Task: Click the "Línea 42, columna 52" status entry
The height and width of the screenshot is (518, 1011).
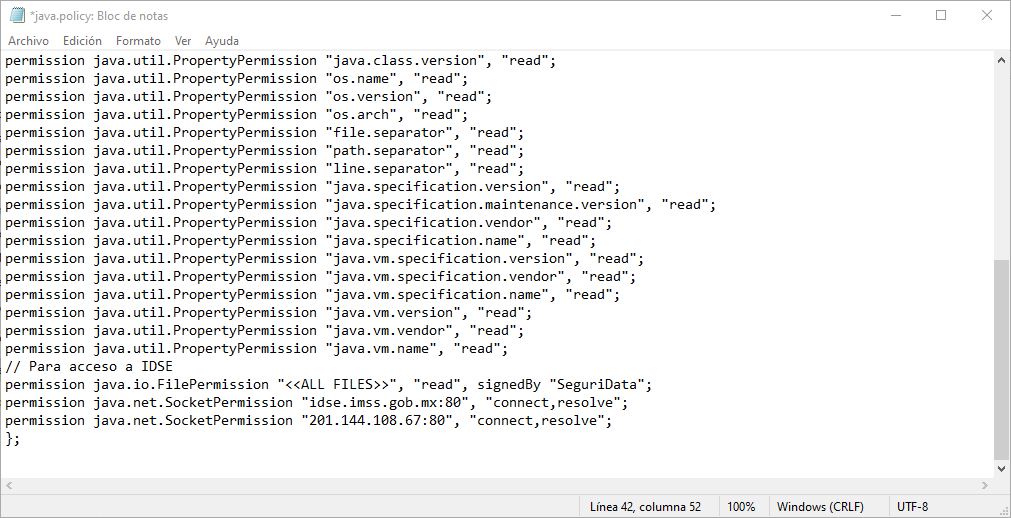Action: coord(645,506)
